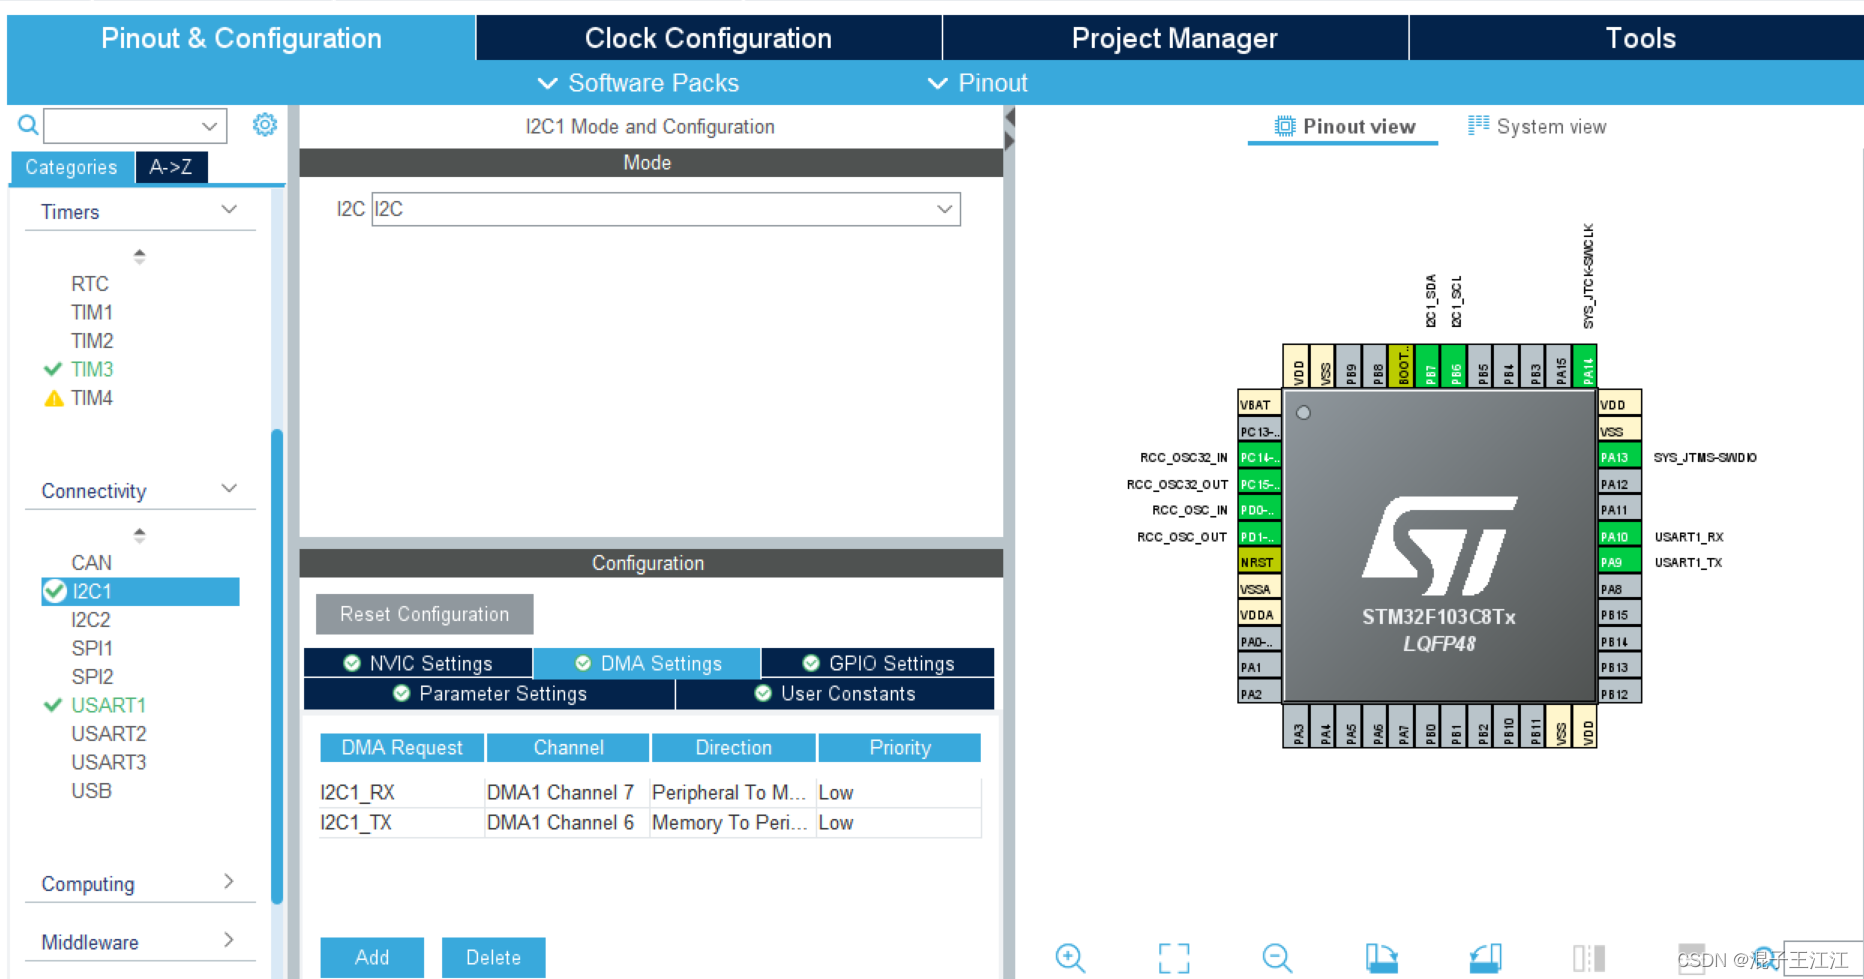Select the Pinout view tab

pyautogui.click(x=1344, y=126)
